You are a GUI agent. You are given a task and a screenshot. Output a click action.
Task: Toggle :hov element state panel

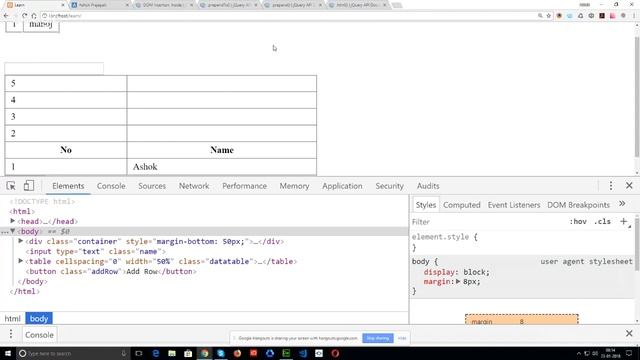(578, 221)
